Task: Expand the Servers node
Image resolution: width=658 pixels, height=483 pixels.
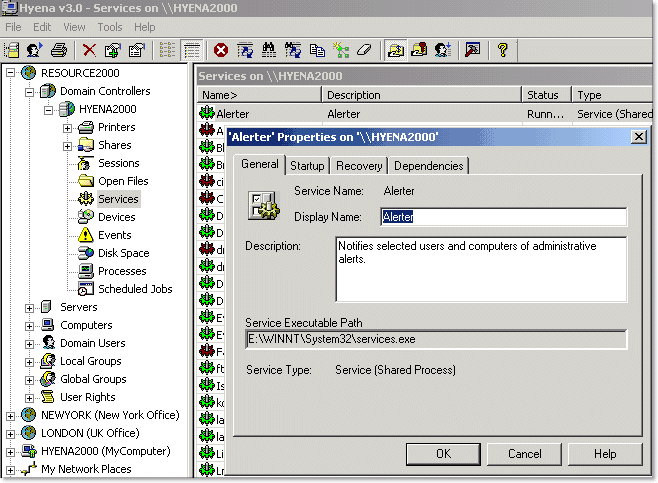Action: (29, 308)
